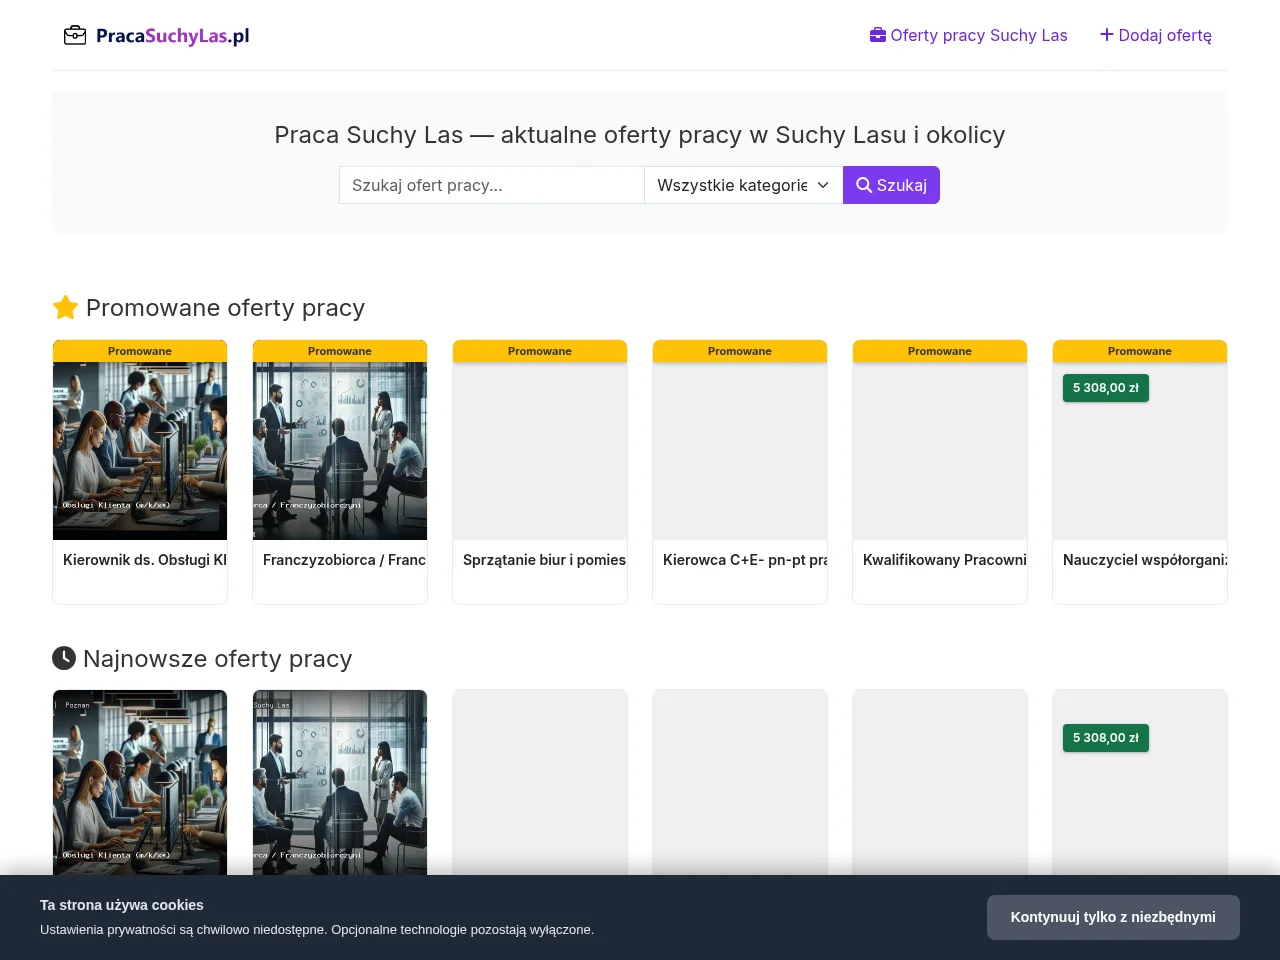Click the star icon beside Promowane oferty pracy
Screen dimensions: 1280x960
coord(65,308)
